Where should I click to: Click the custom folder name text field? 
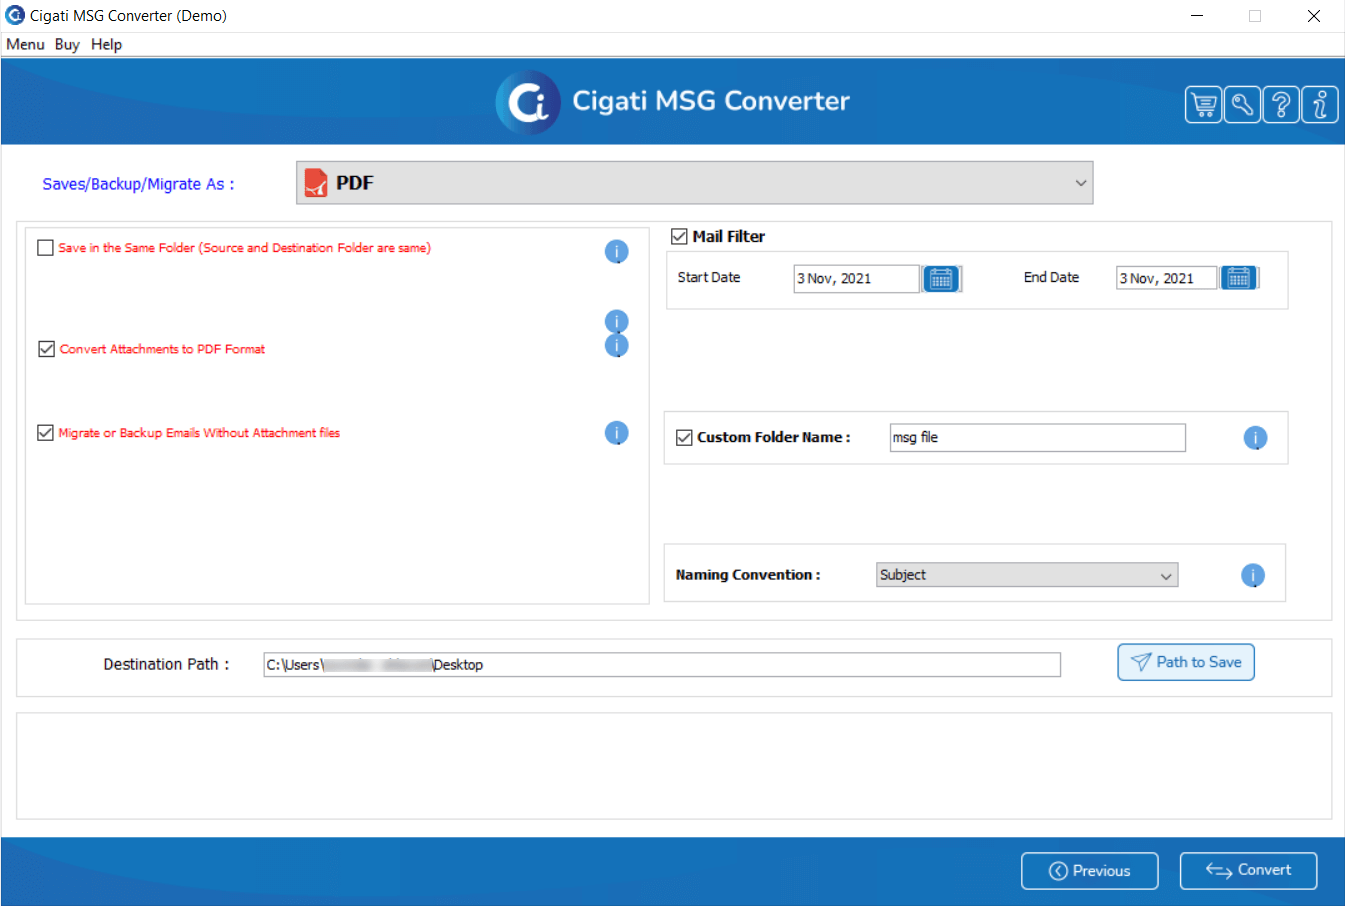1037,438
